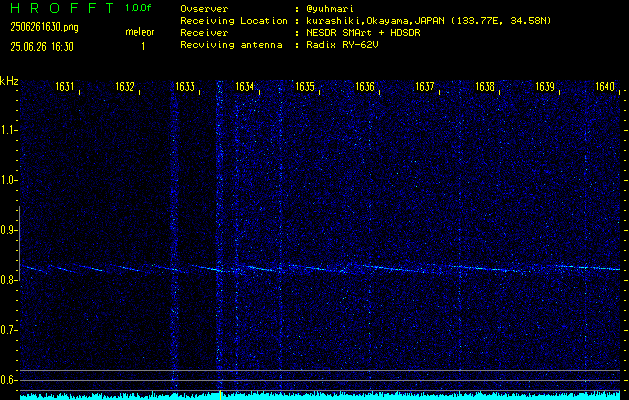629x400 pixels.
Task: Click the kHz axis unit label
Action: click(x=9, y=81)
